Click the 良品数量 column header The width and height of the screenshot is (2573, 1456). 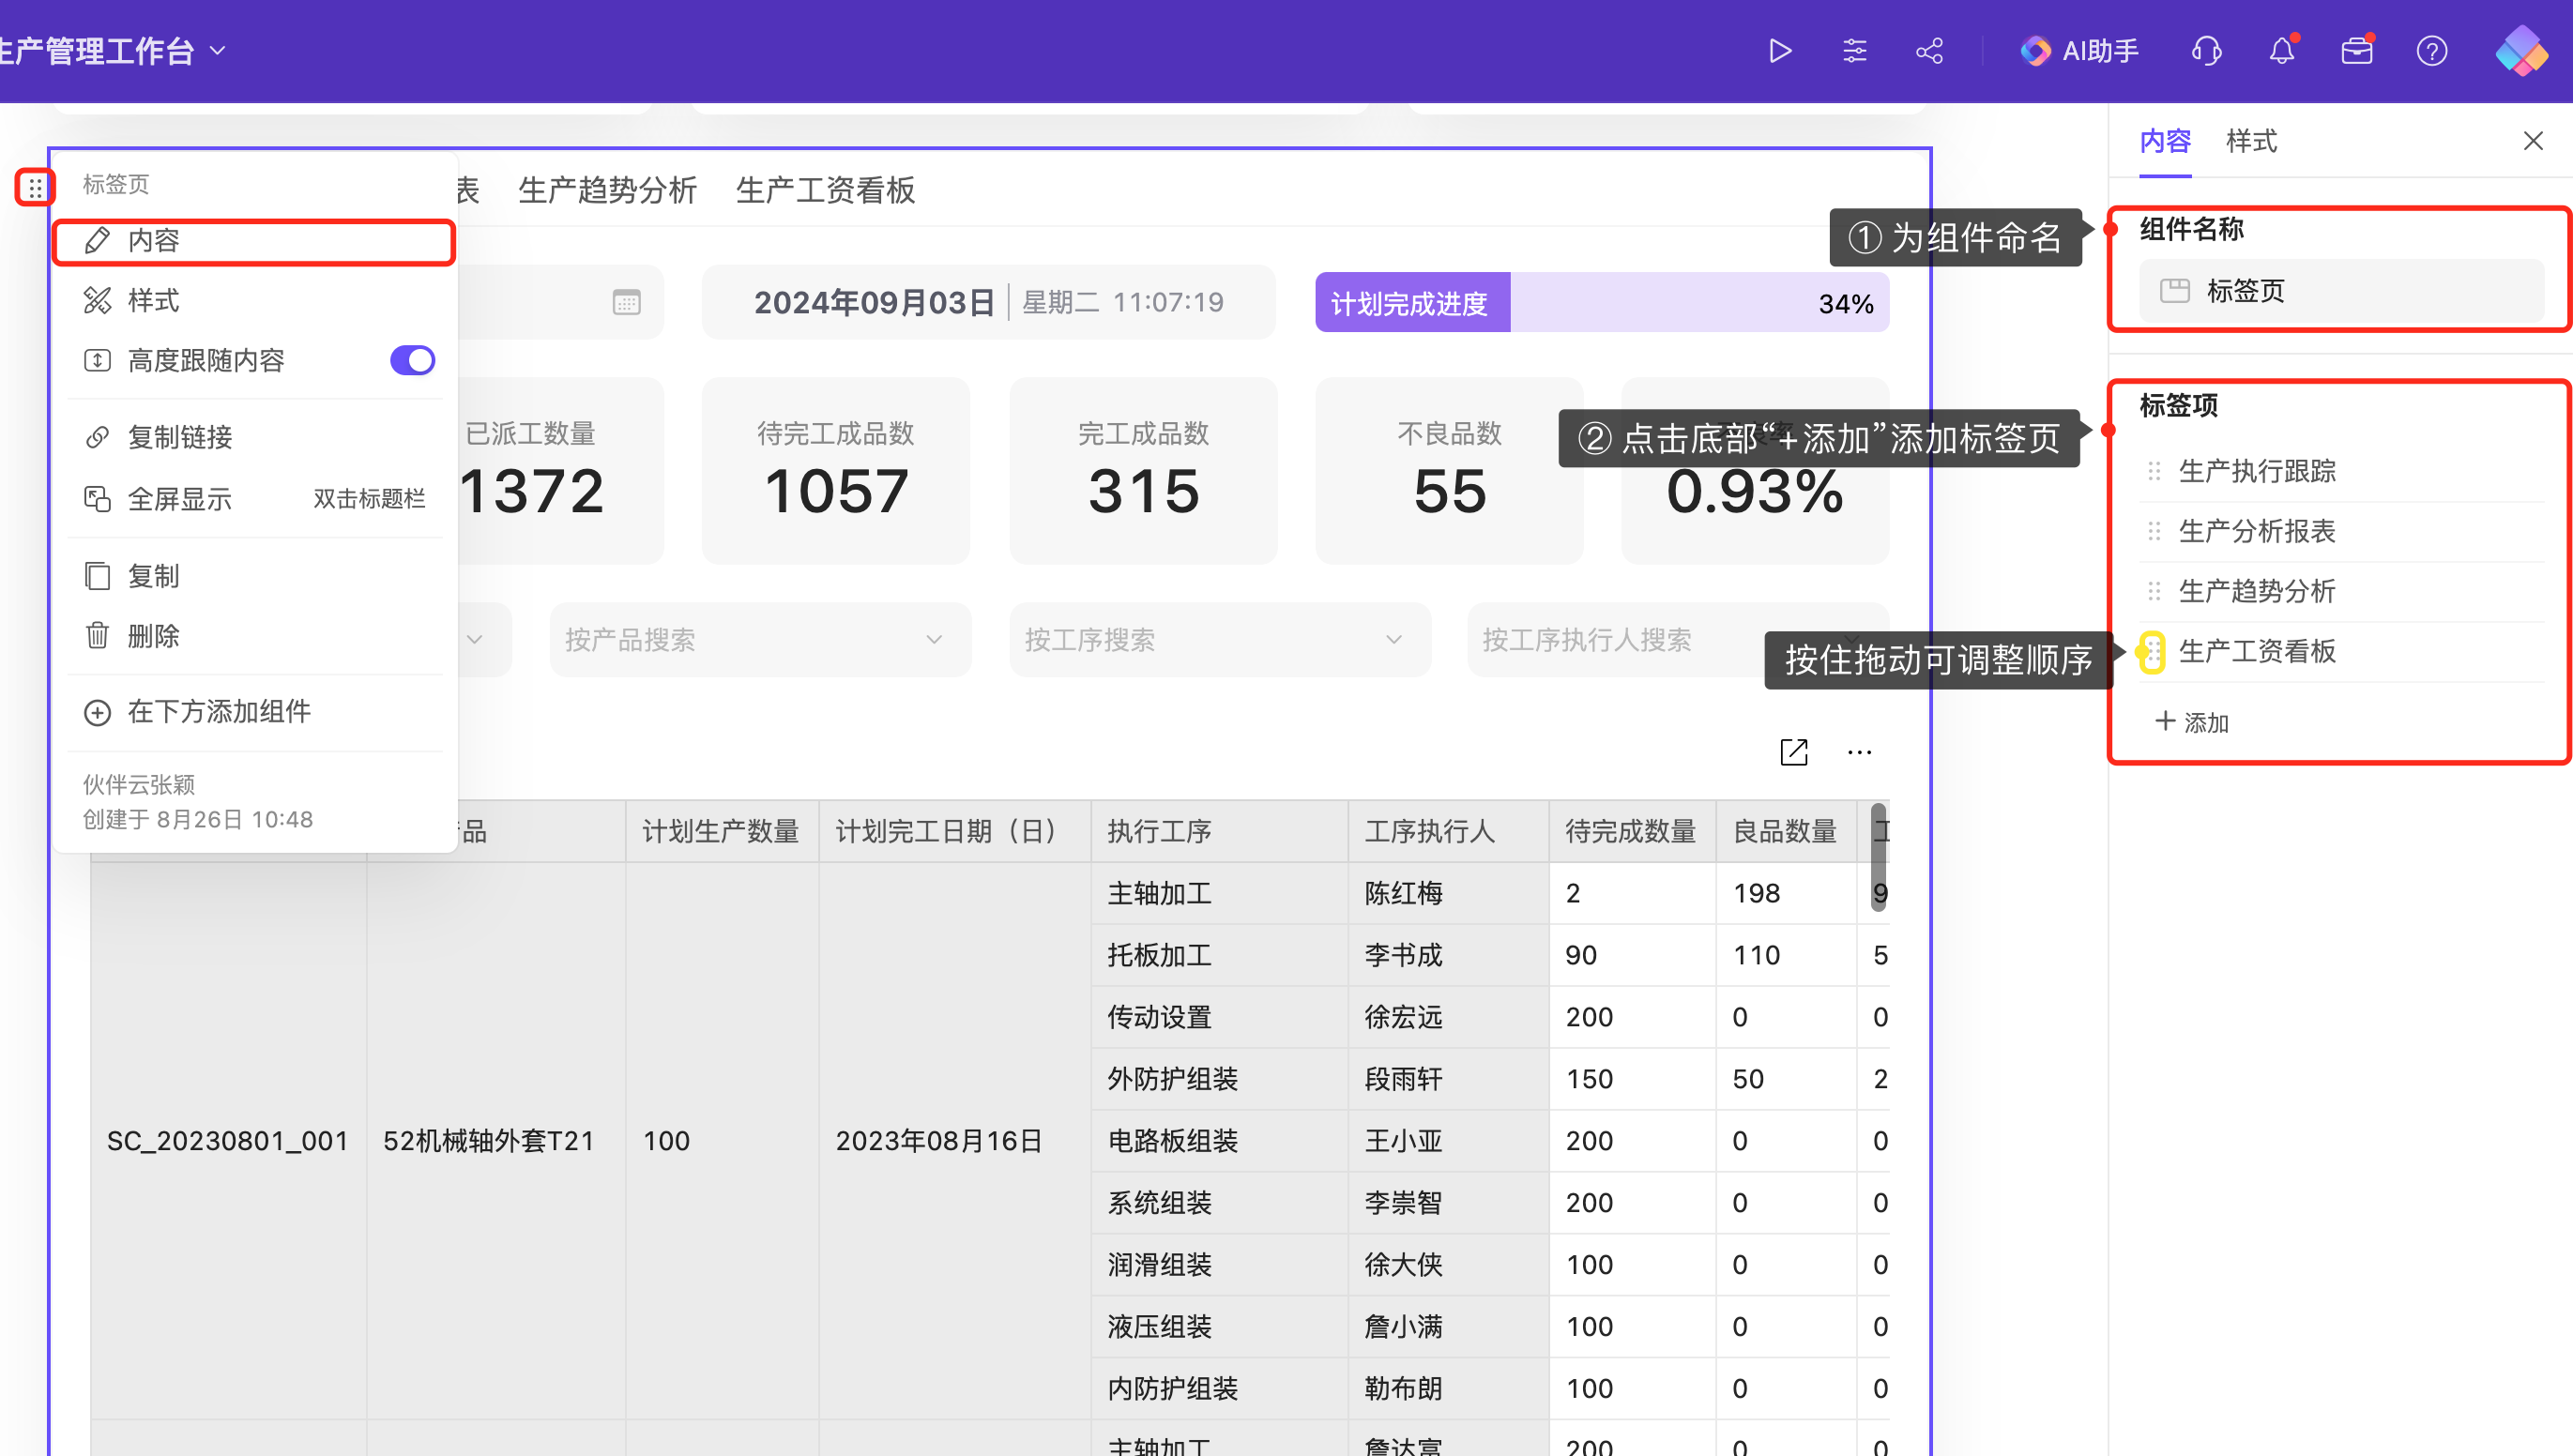click(x=1785, y=831)
